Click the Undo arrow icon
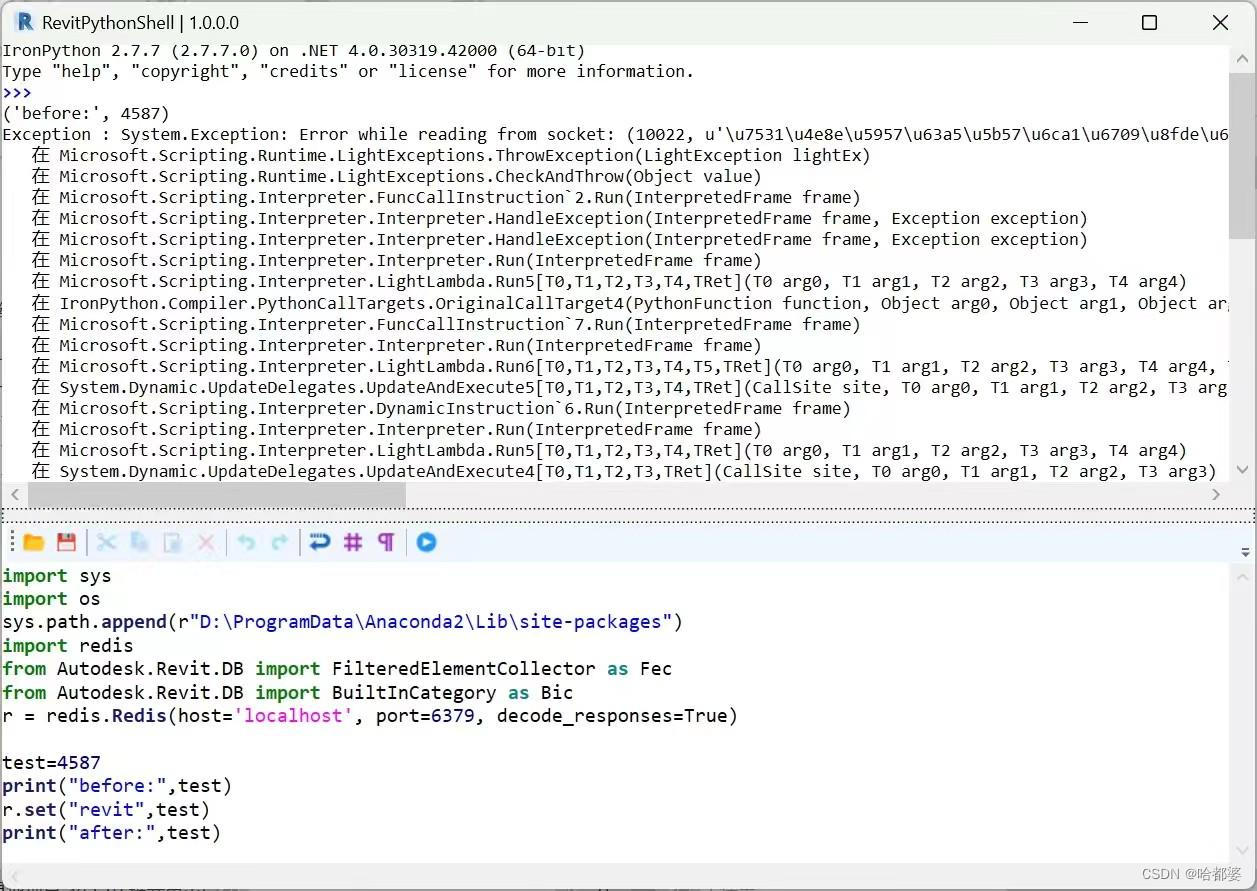This screenshot has height=891, width=1257. coord(246,541)
